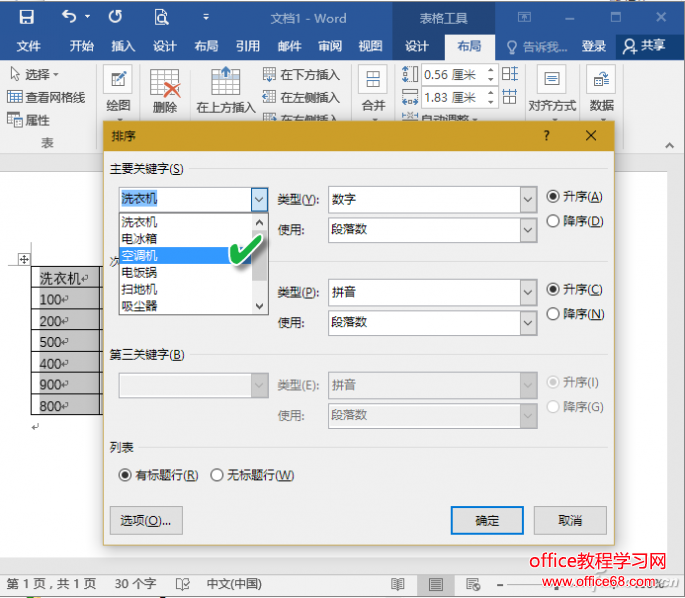Click the Save icon in title bar
The height and width of the screenshot is (598, 685).
(x=26, y=17)
